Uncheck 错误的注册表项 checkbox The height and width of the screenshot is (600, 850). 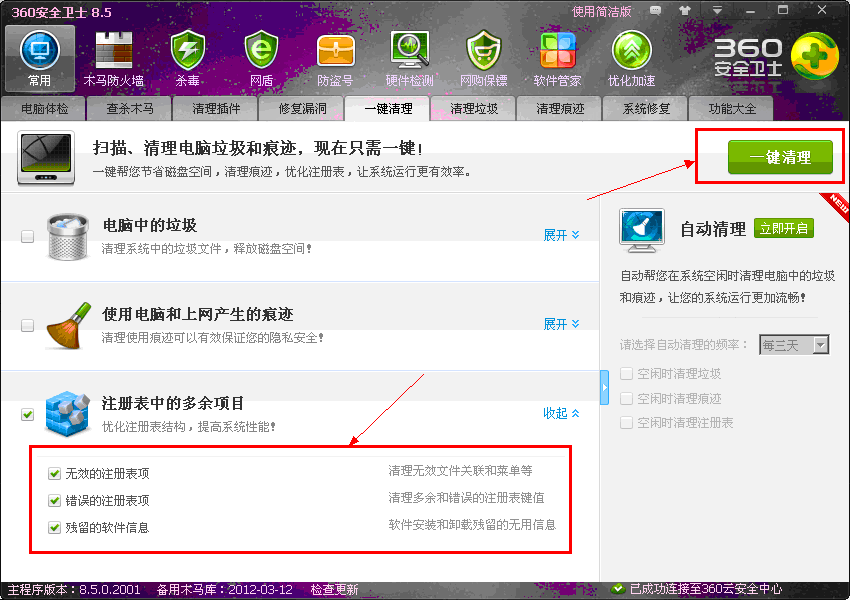(54, 500)
